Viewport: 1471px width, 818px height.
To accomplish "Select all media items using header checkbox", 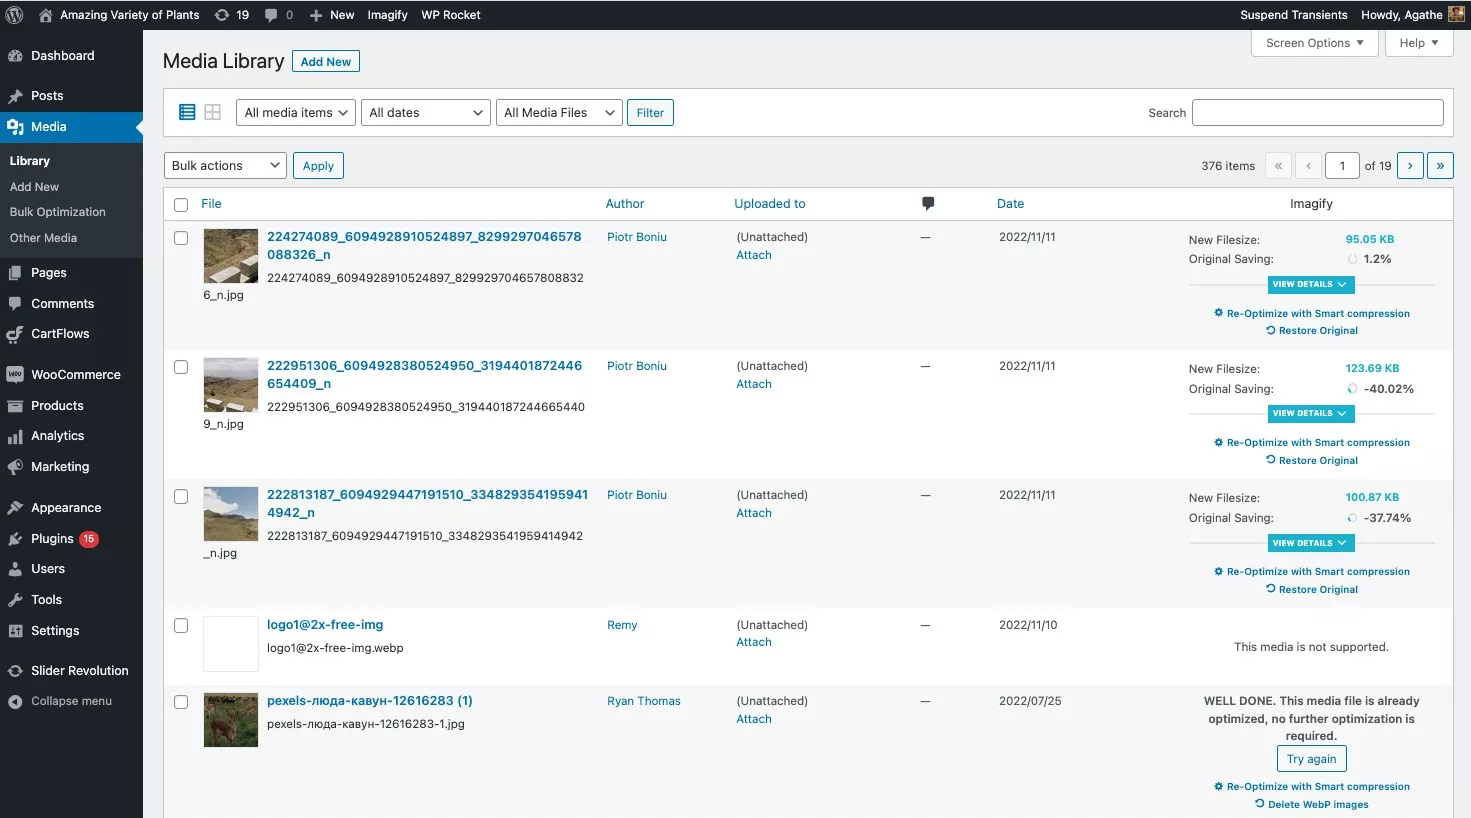I will [x=181, y=204].
